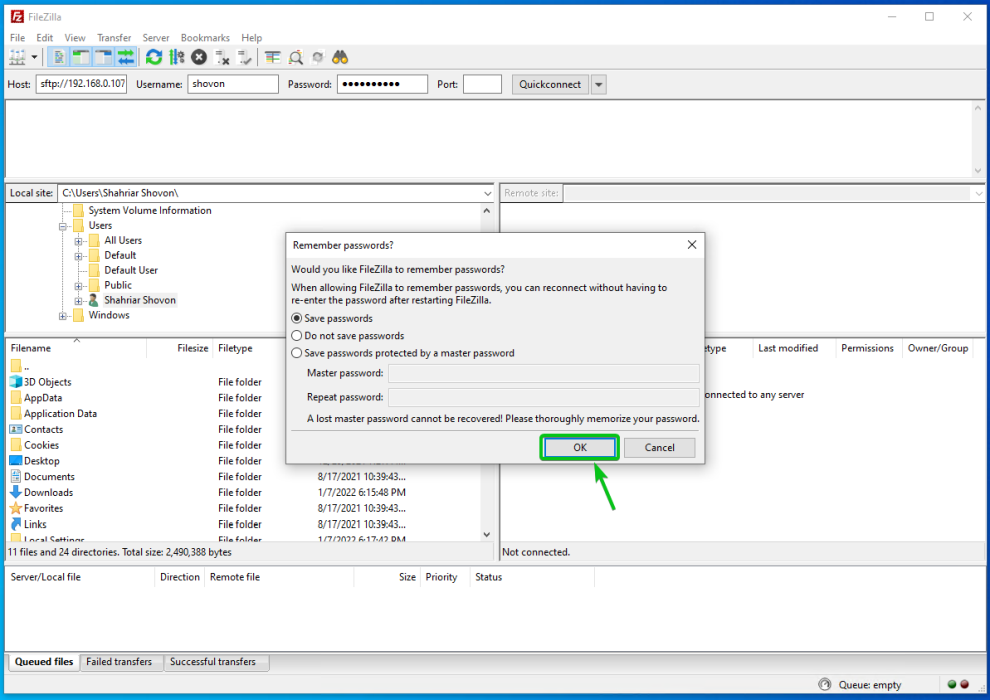Switch to the Failed transfers tab
Image resolution: width=990 pixels, height=700 pixels.
(119, 662)
